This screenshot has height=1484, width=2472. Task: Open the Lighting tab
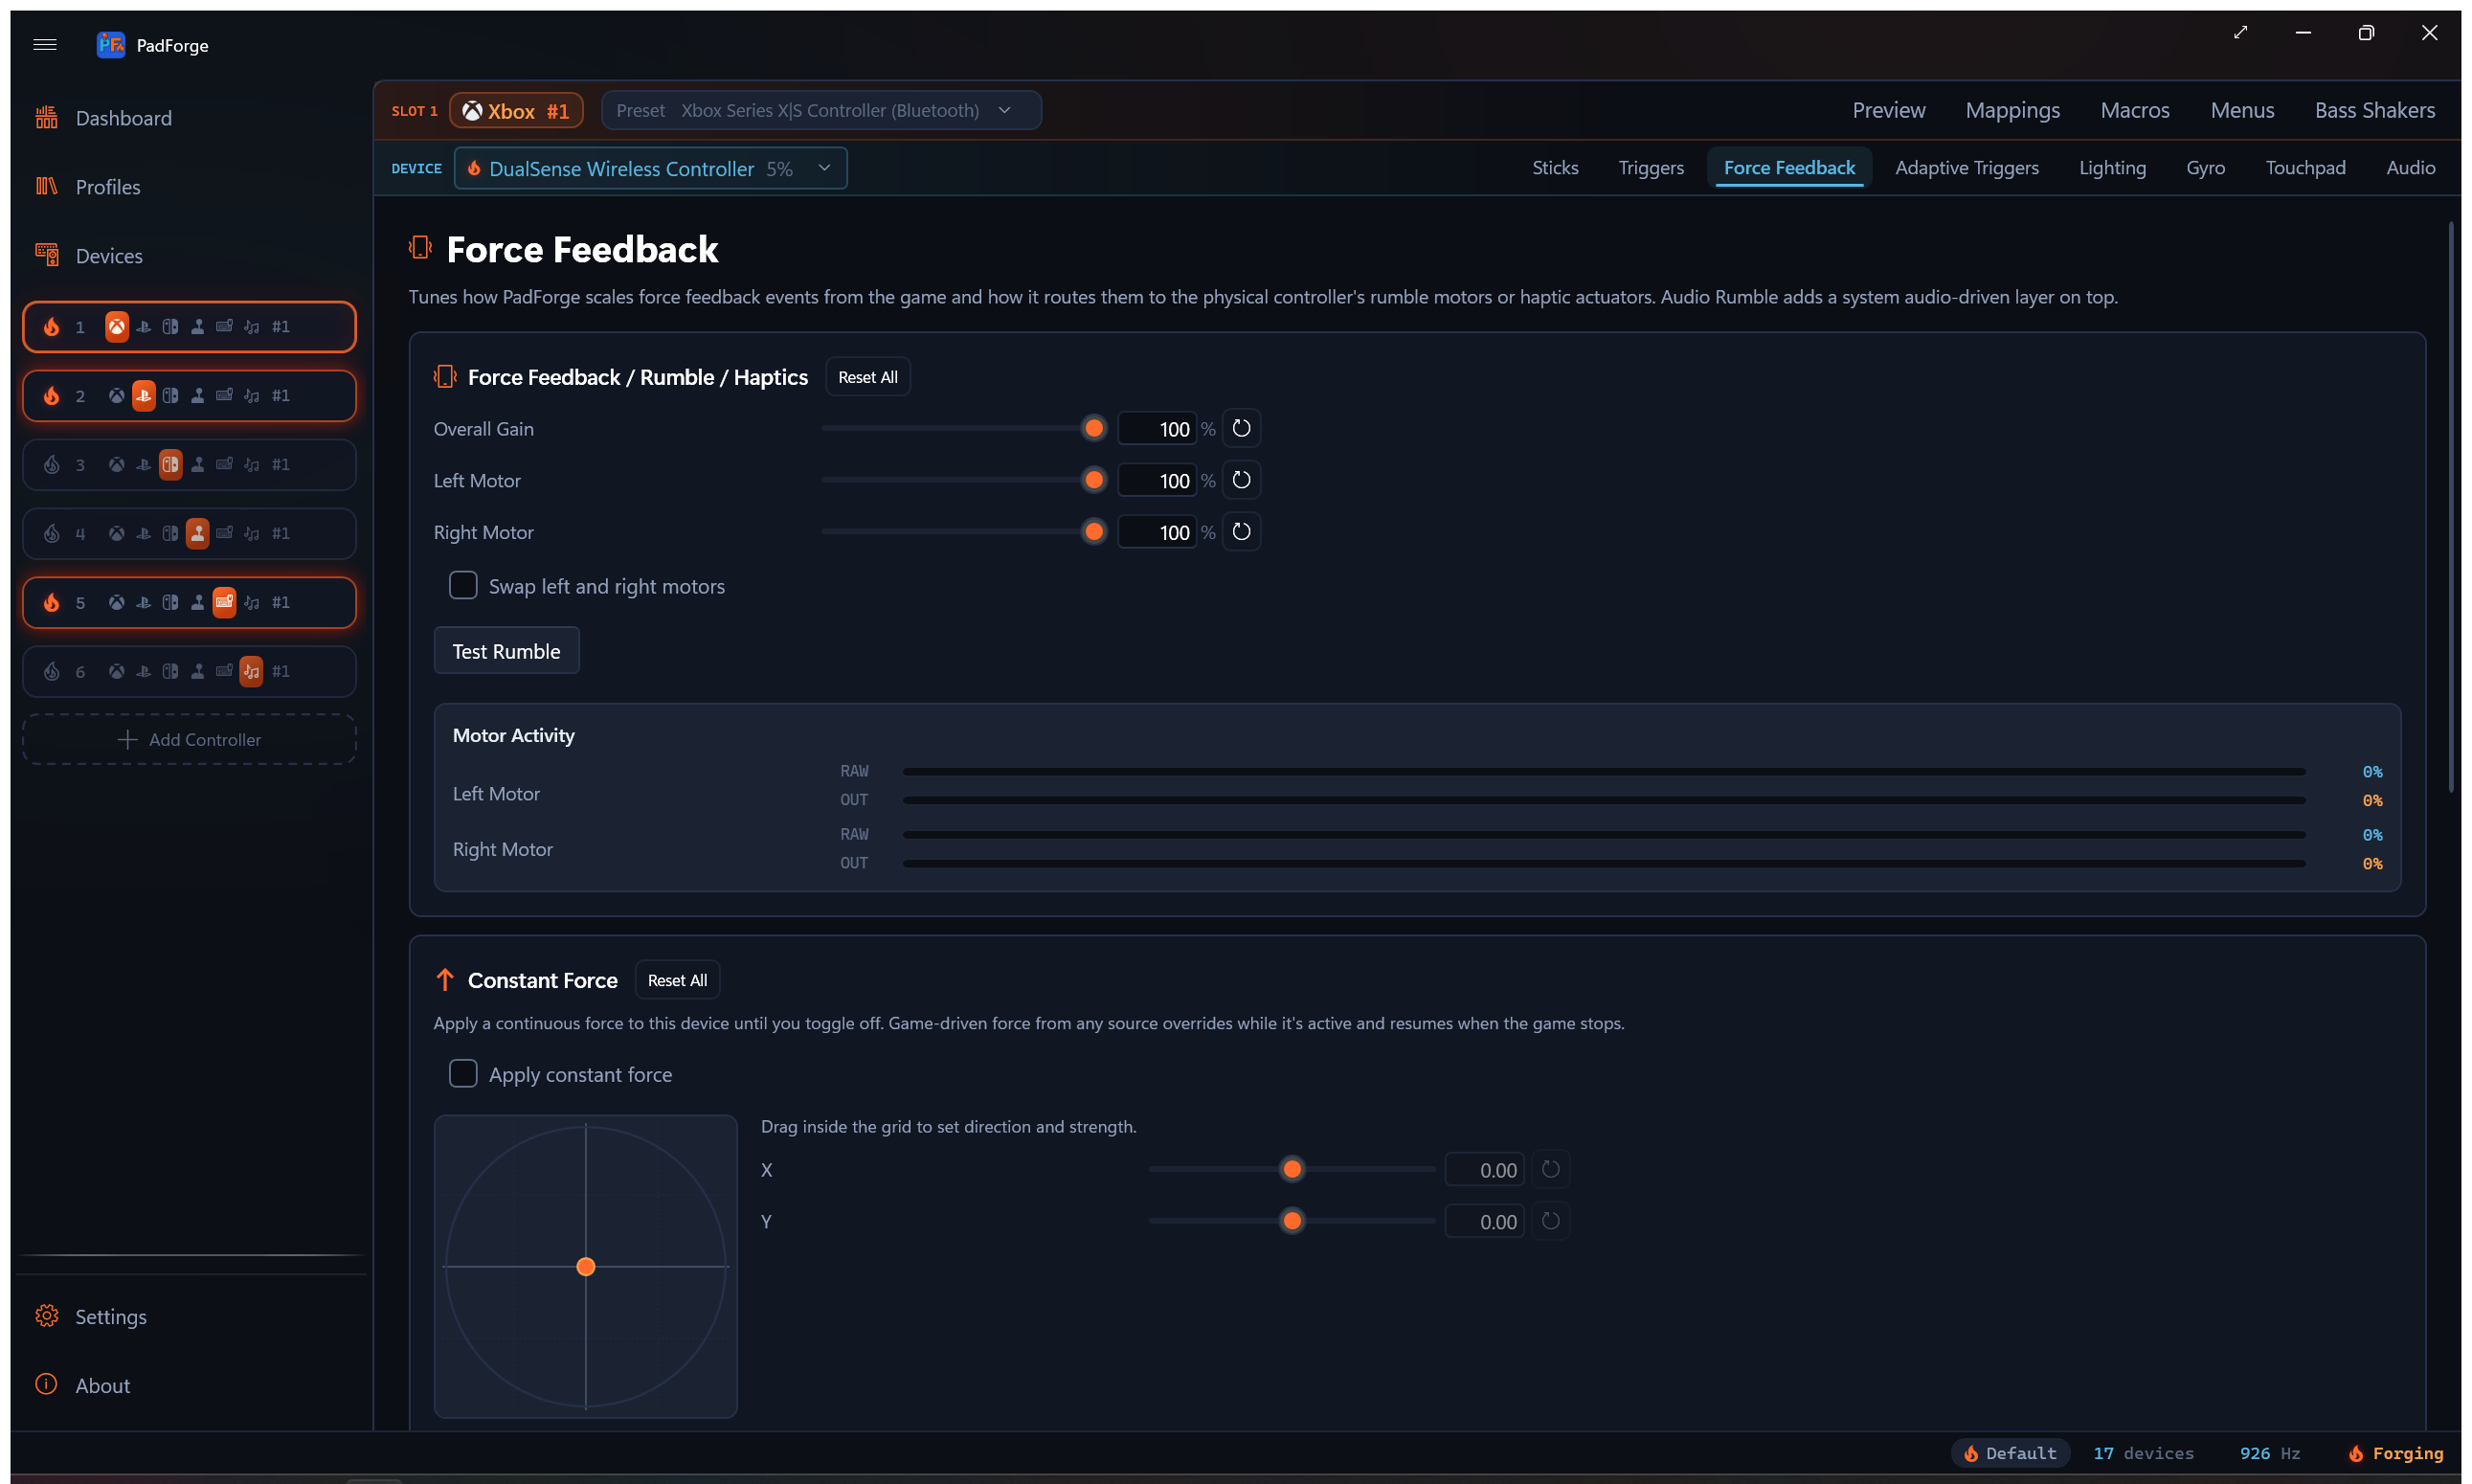click(x=2112, y=168)
